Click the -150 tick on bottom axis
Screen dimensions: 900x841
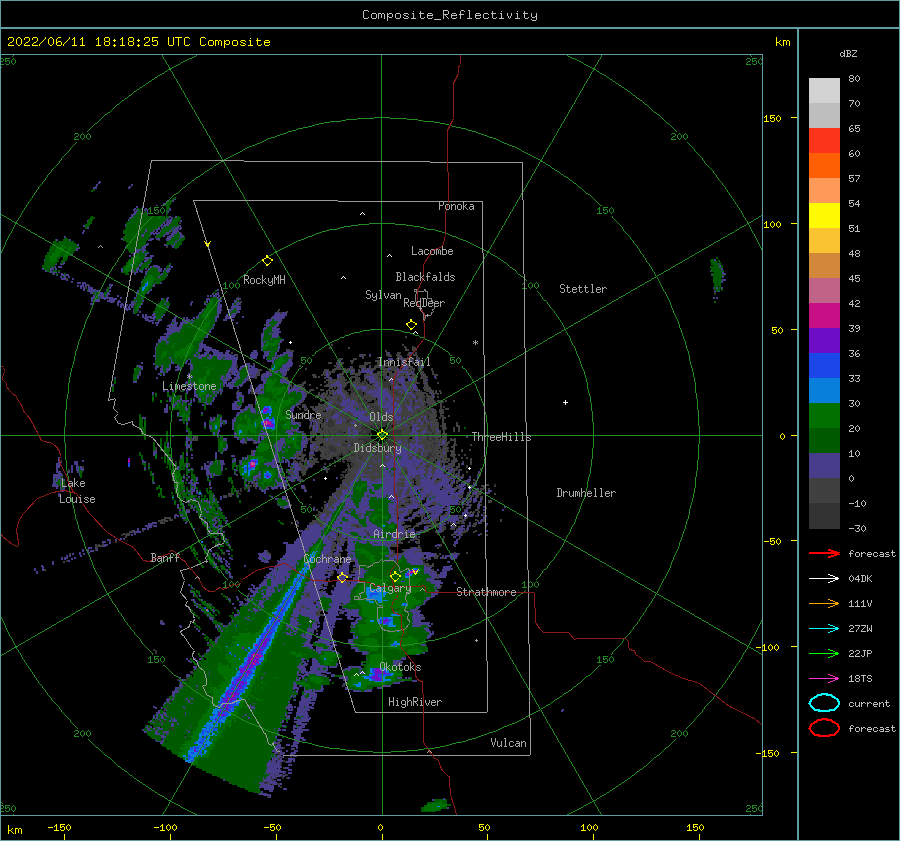point(59,827)
